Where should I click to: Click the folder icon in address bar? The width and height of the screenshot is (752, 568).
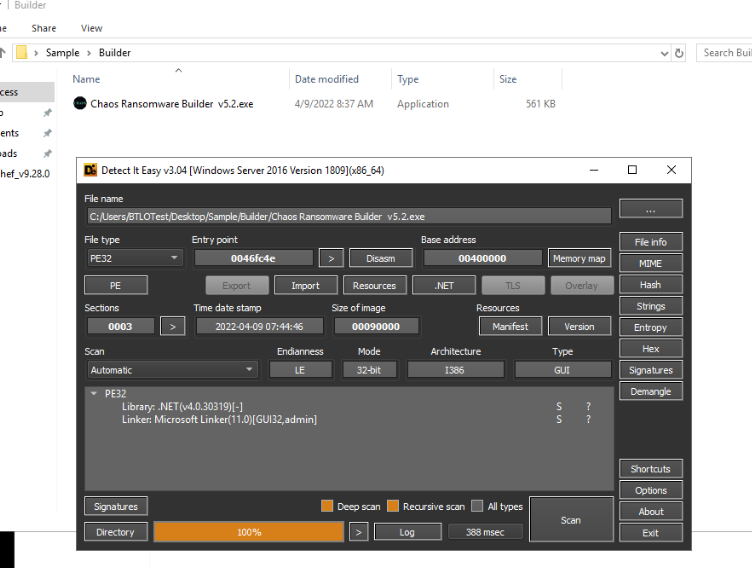22,52
